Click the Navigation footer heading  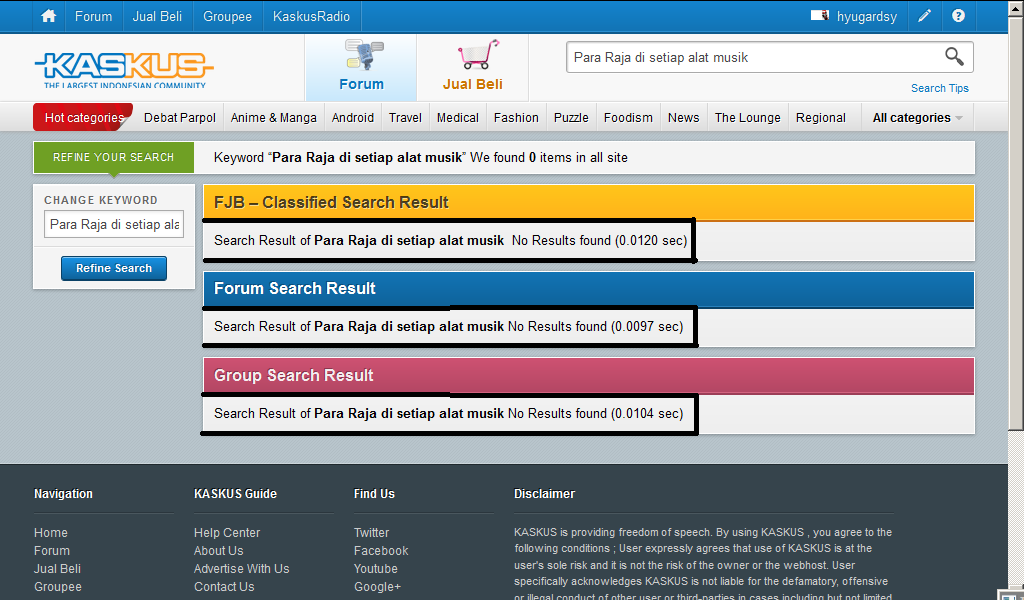coord(63,494)
